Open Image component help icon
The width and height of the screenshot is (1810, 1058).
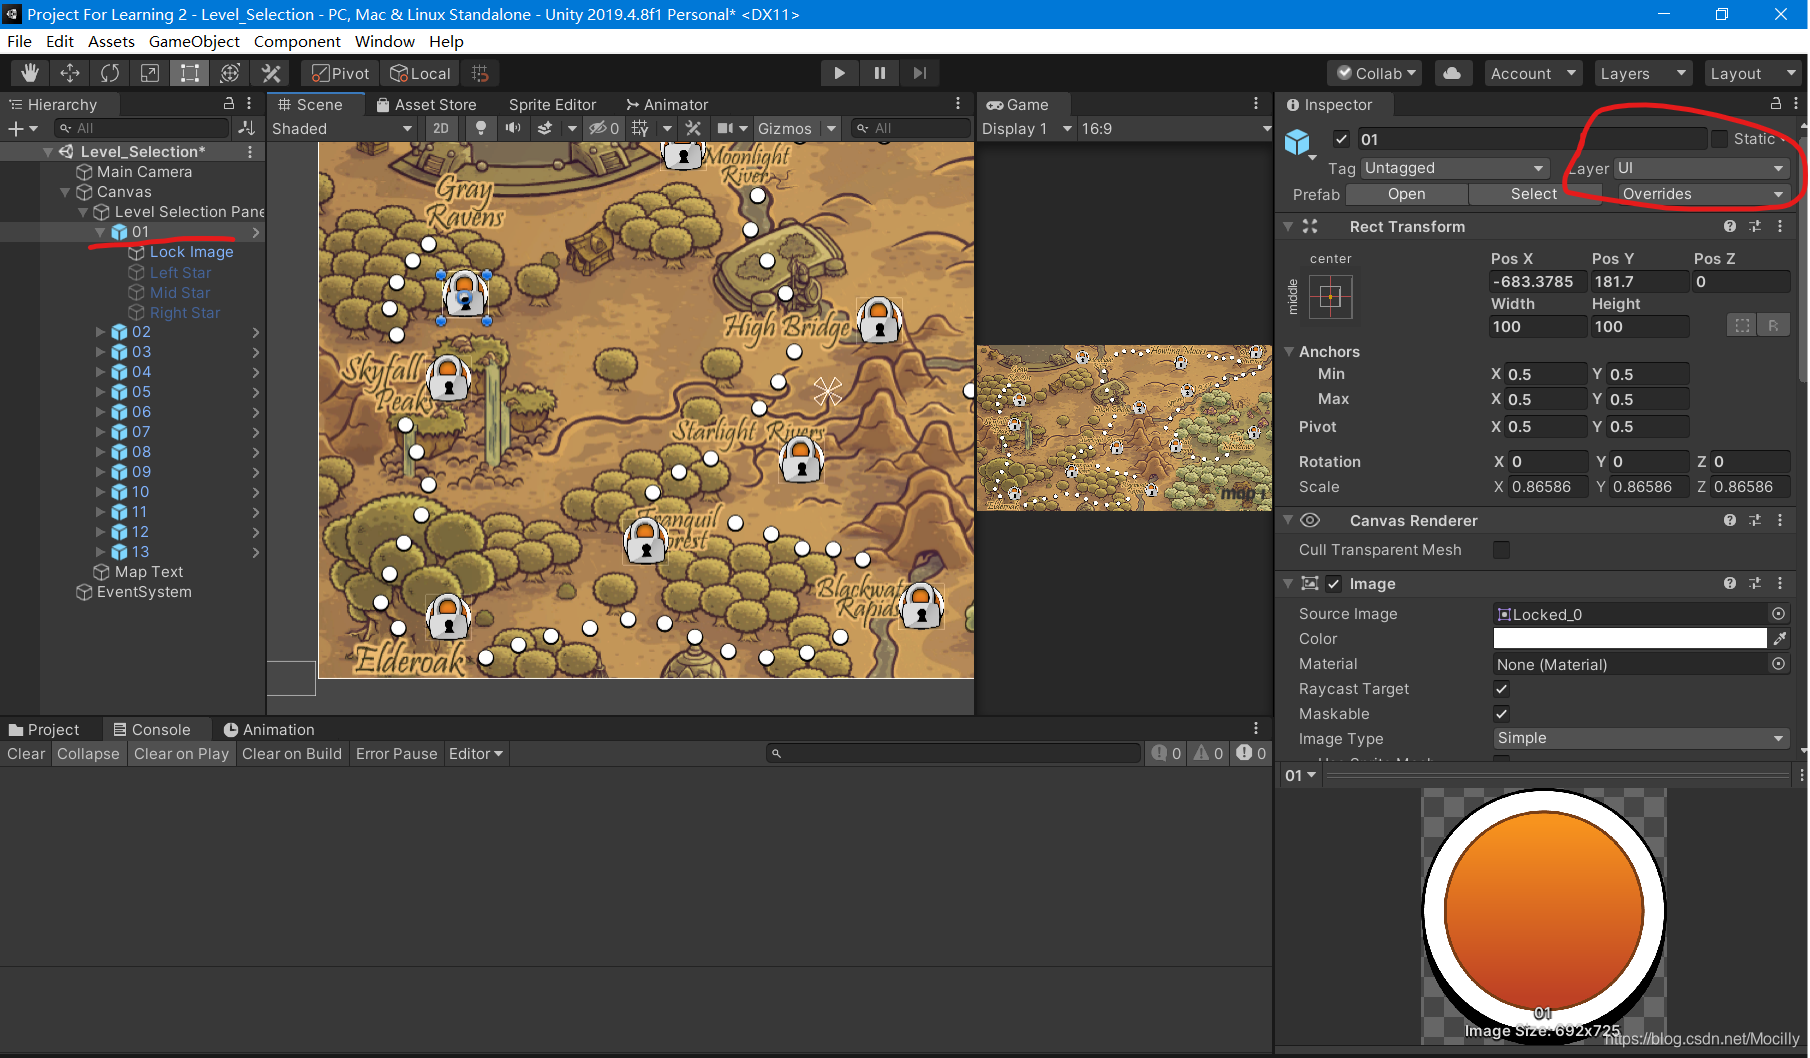1730,583
